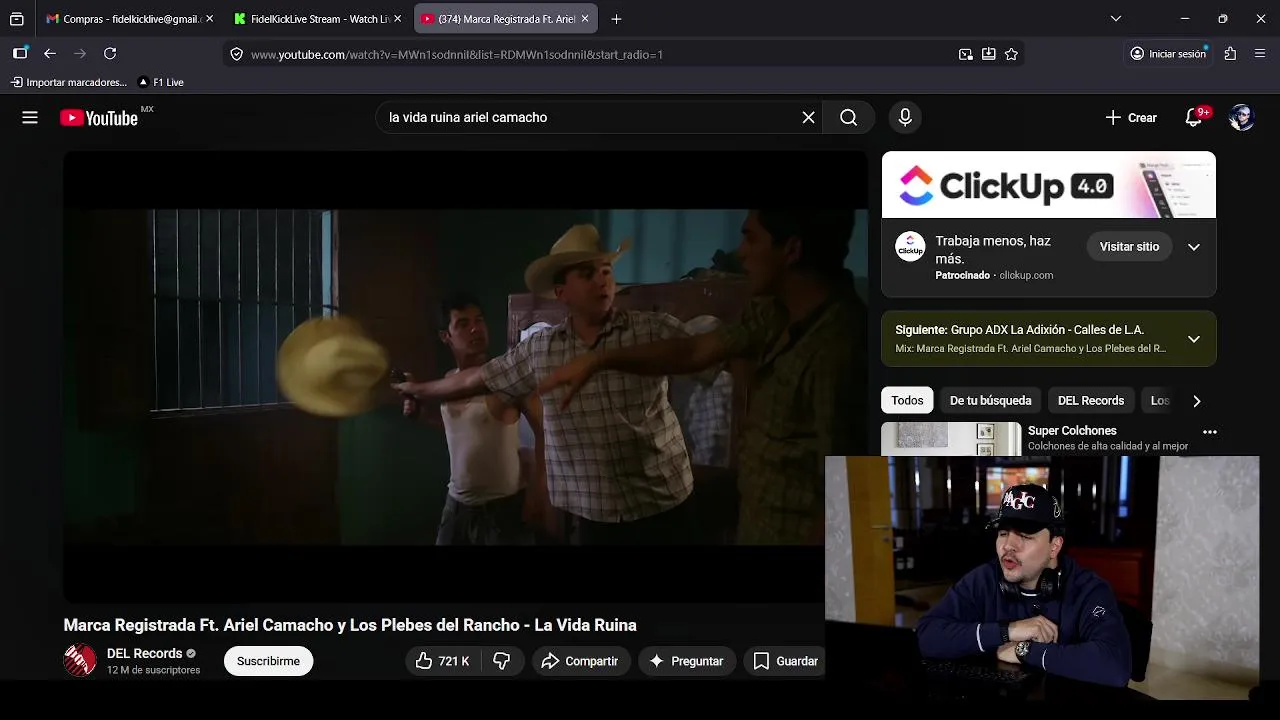View site information icon in address bar
Screen dimensions: 1280x720
[237, 54]
